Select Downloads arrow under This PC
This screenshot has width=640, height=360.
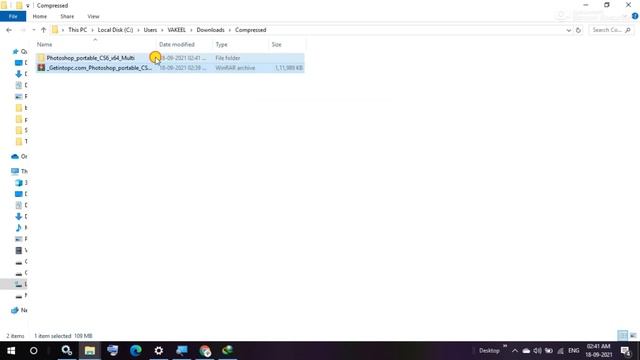click(x=18, y=216)
